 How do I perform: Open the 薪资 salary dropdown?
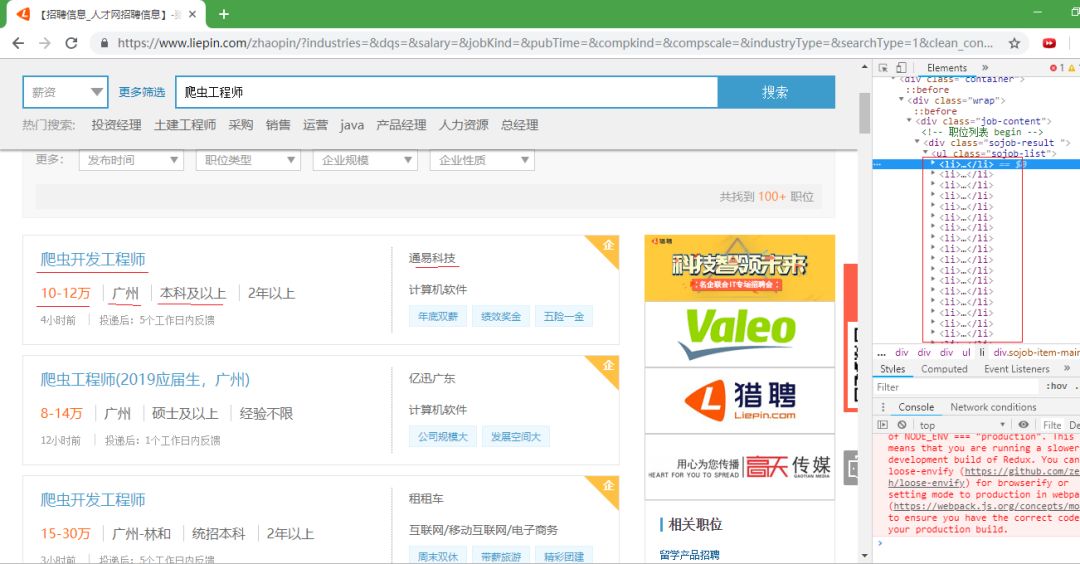click(x=65, y=92)
